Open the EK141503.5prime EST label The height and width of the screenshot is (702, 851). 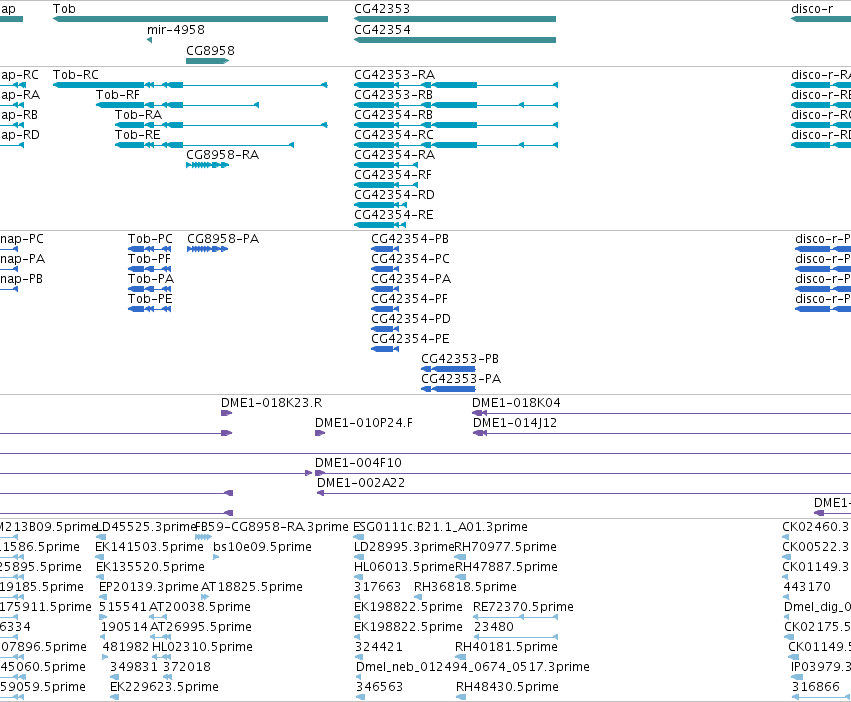(149, 547)
